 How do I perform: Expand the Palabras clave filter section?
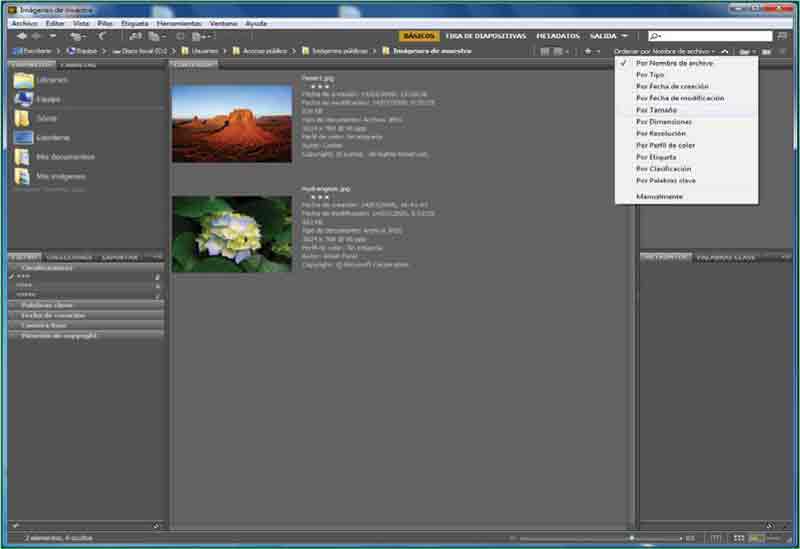coord(47,305)
